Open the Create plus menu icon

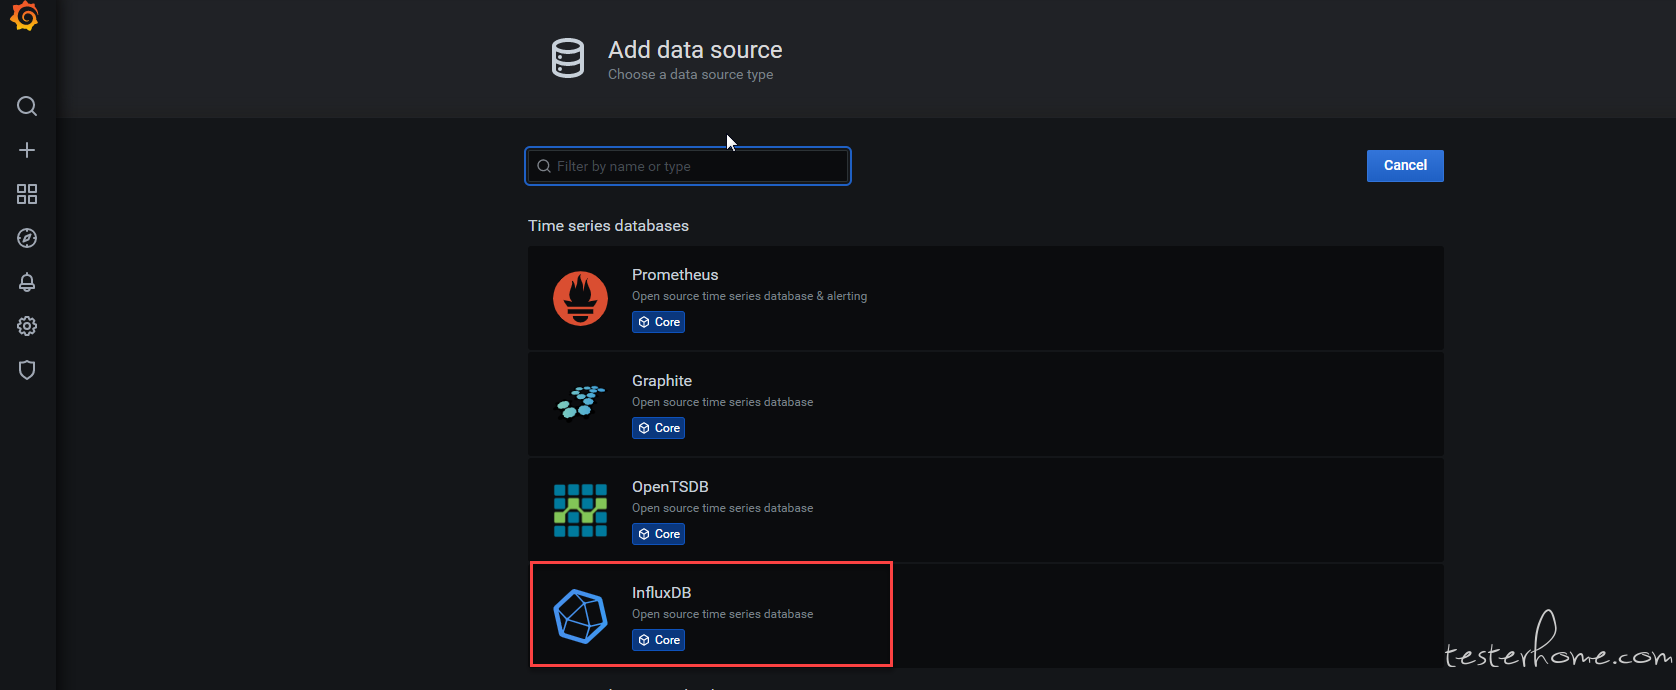(x=27, y=150)
